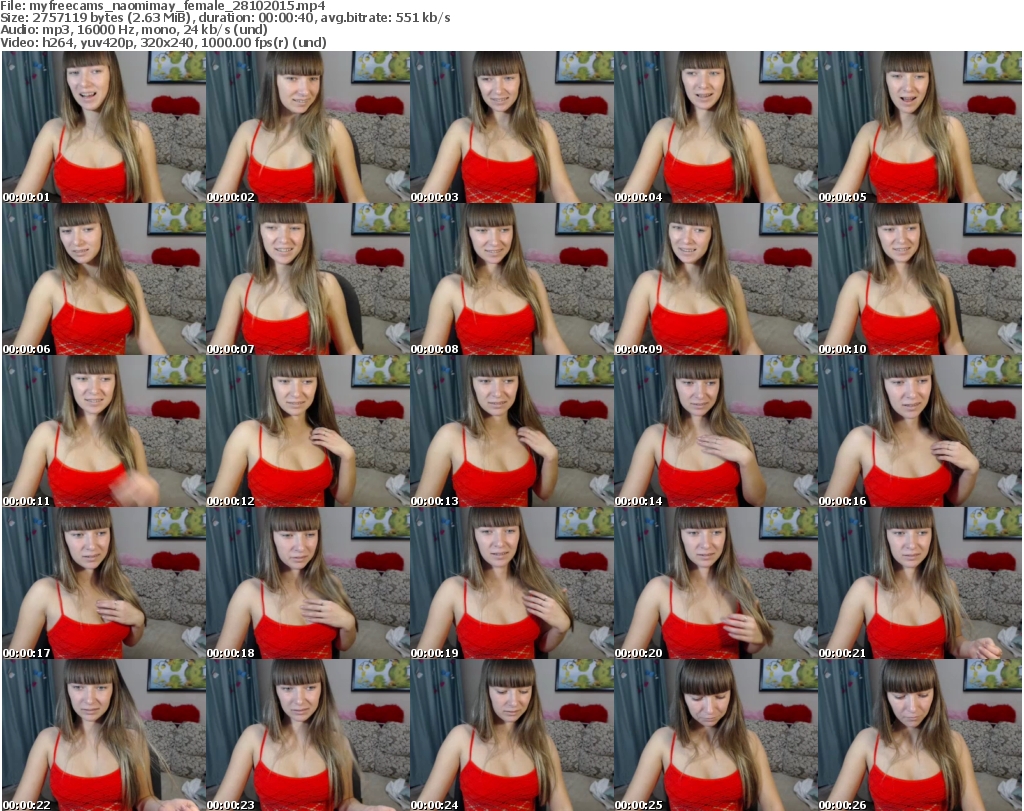Select the frame at timestamp 00:00:12

308,431
